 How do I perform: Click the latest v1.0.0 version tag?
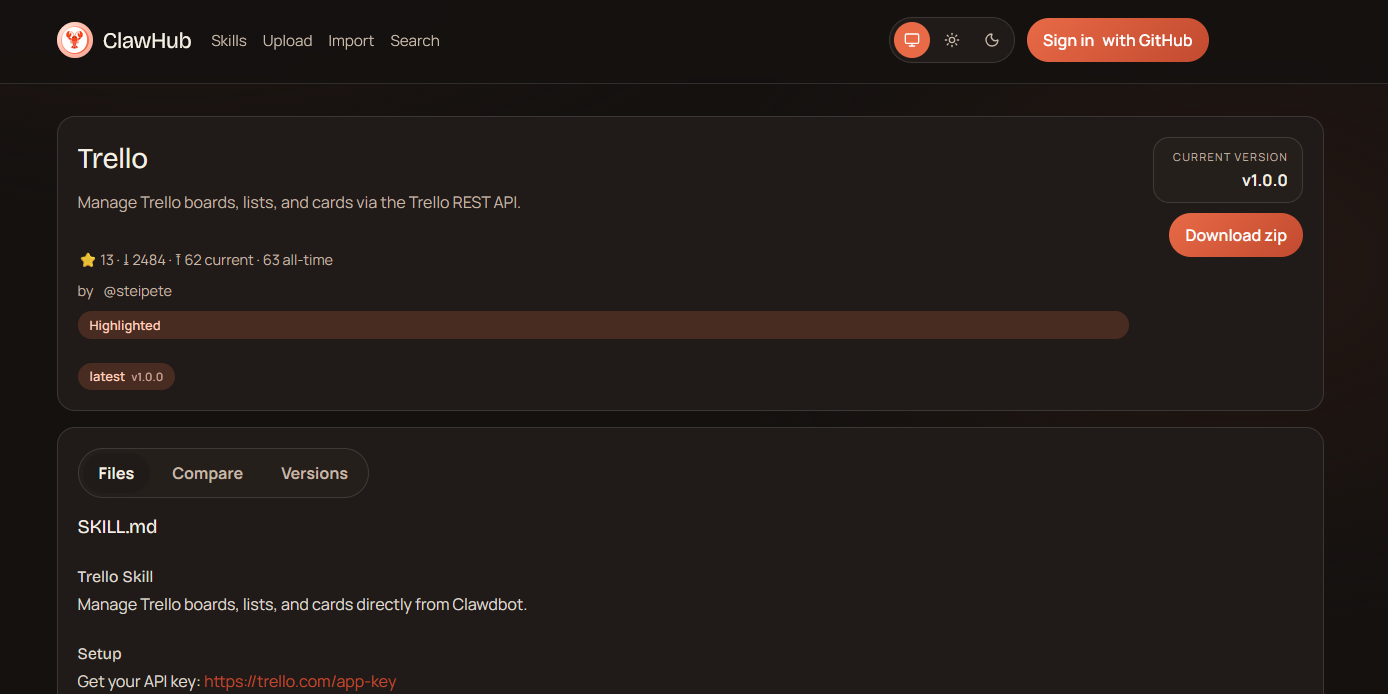click(x=126, y=377)
